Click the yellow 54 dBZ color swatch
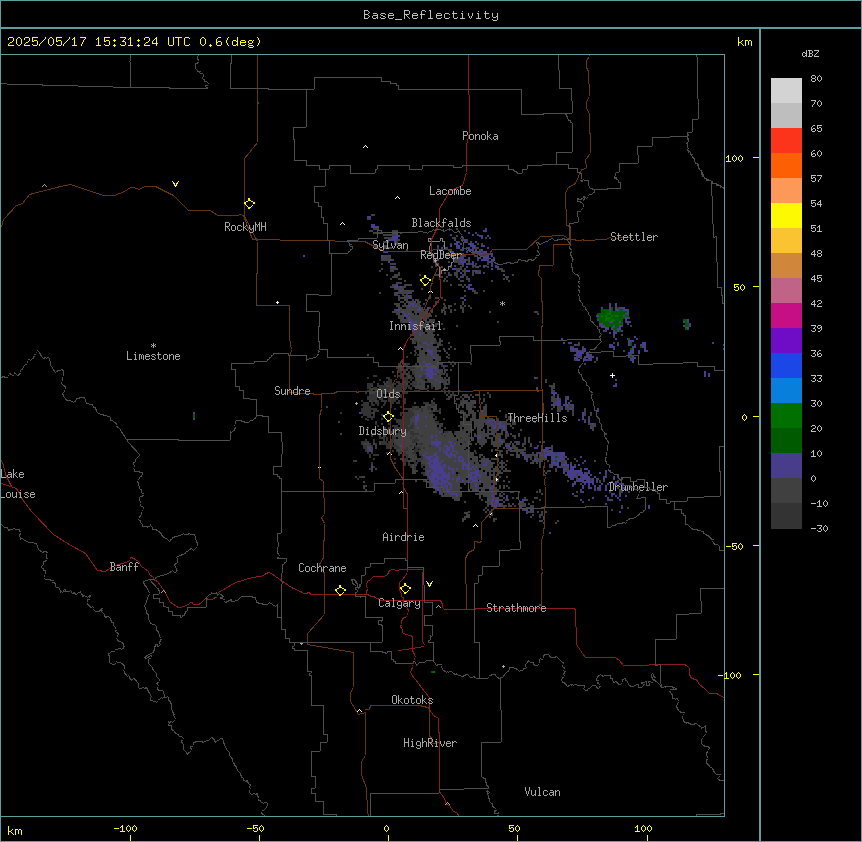 pos(786,215)
